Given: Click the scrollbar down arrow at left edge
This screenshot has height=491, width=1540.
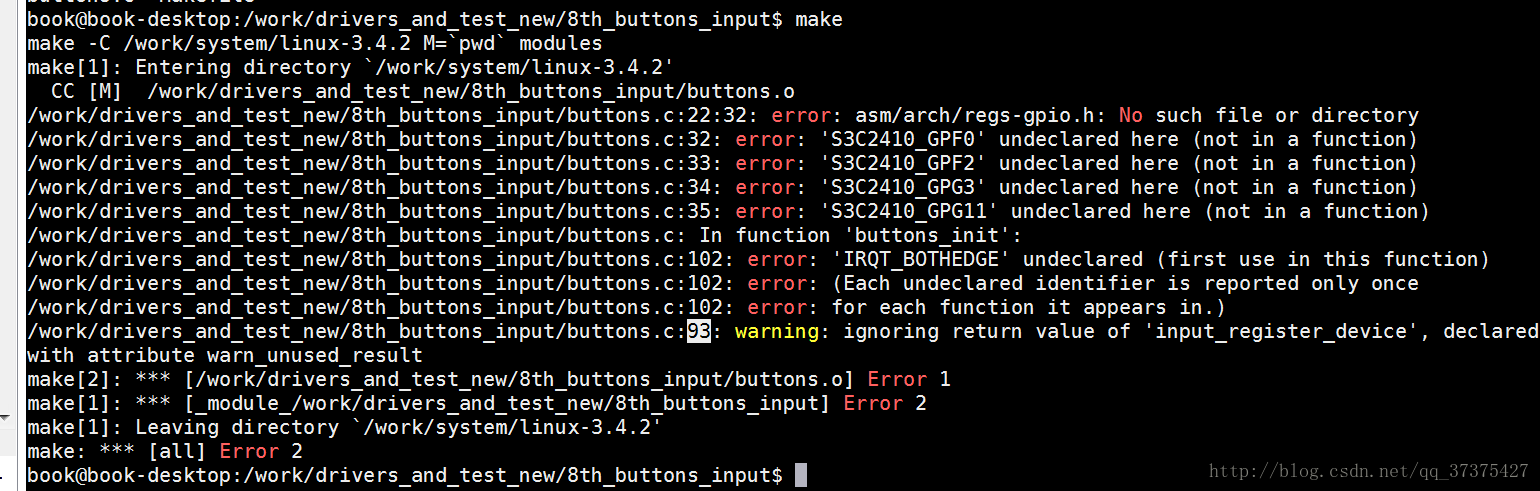Looking at the screenshot, I should pos(7,418).
